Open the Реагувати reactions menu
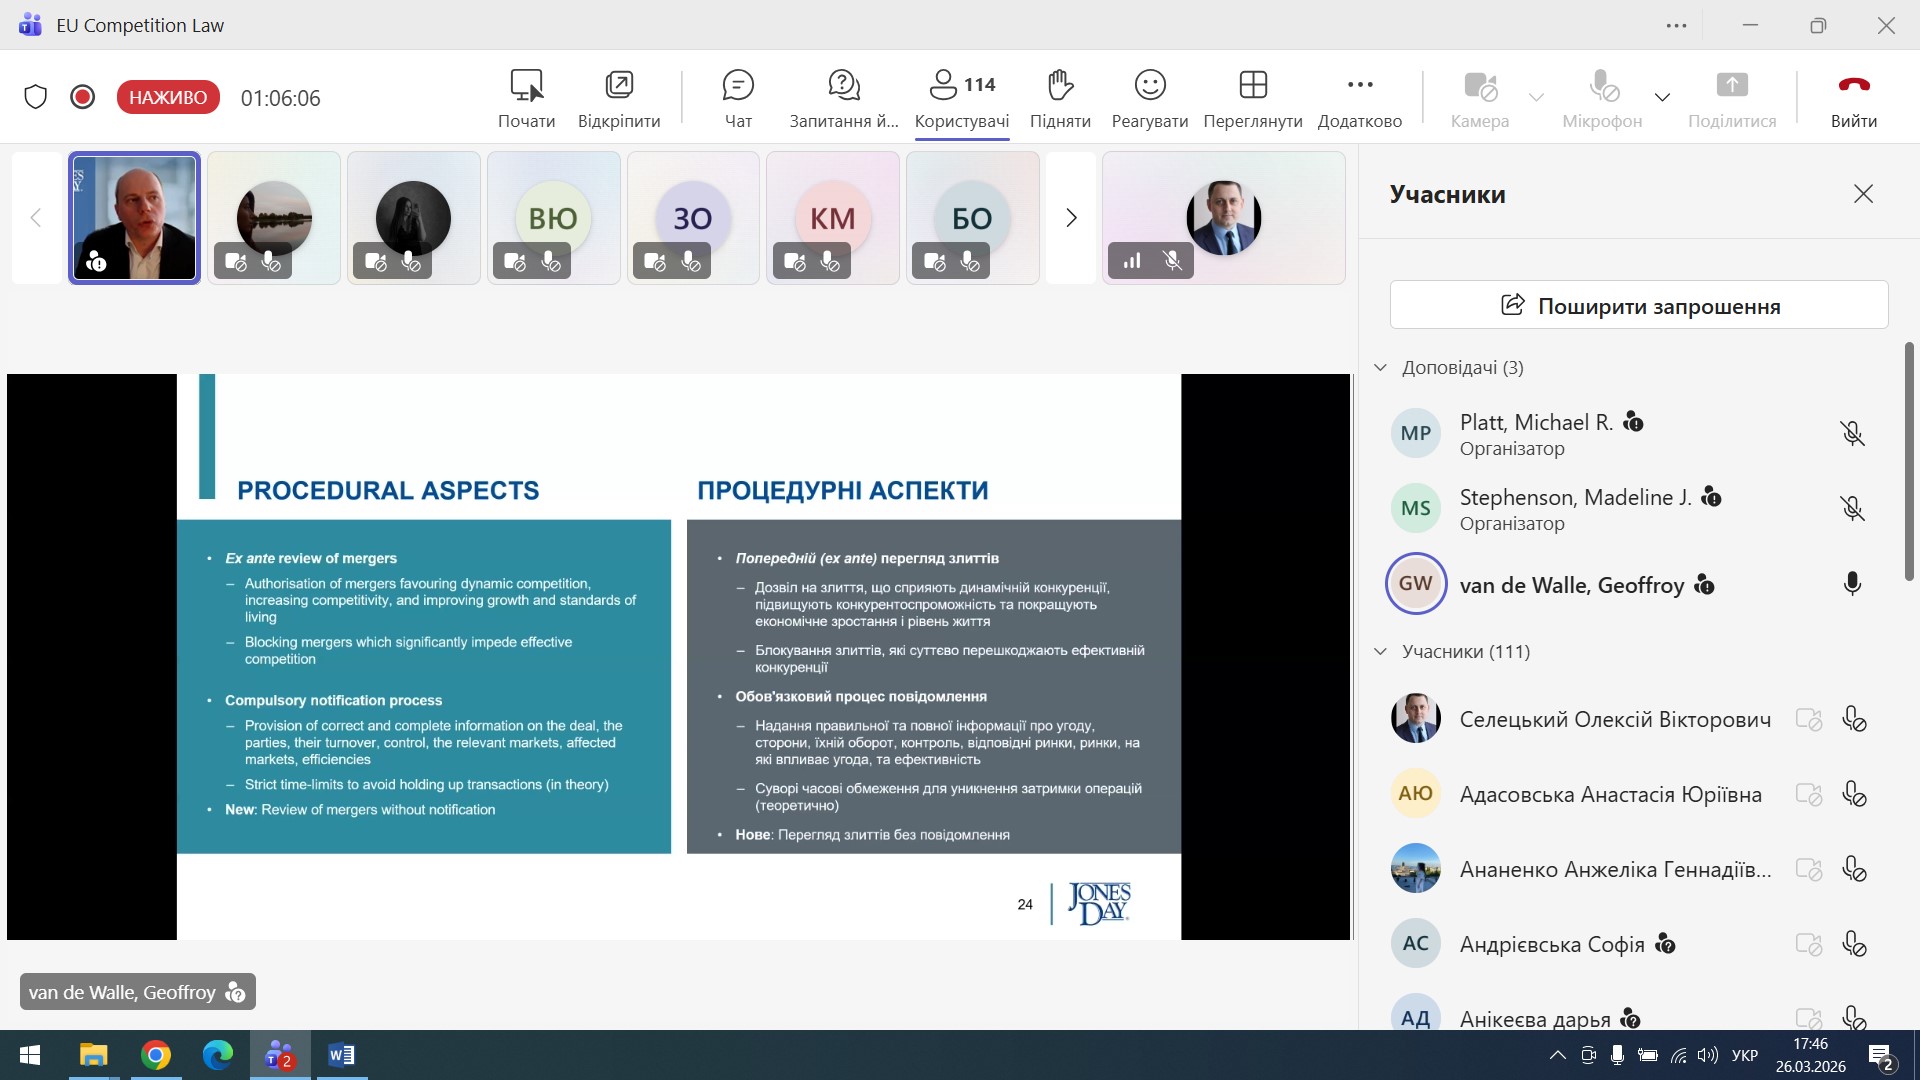1920x1080 pixels. [x=1149, y=97]
